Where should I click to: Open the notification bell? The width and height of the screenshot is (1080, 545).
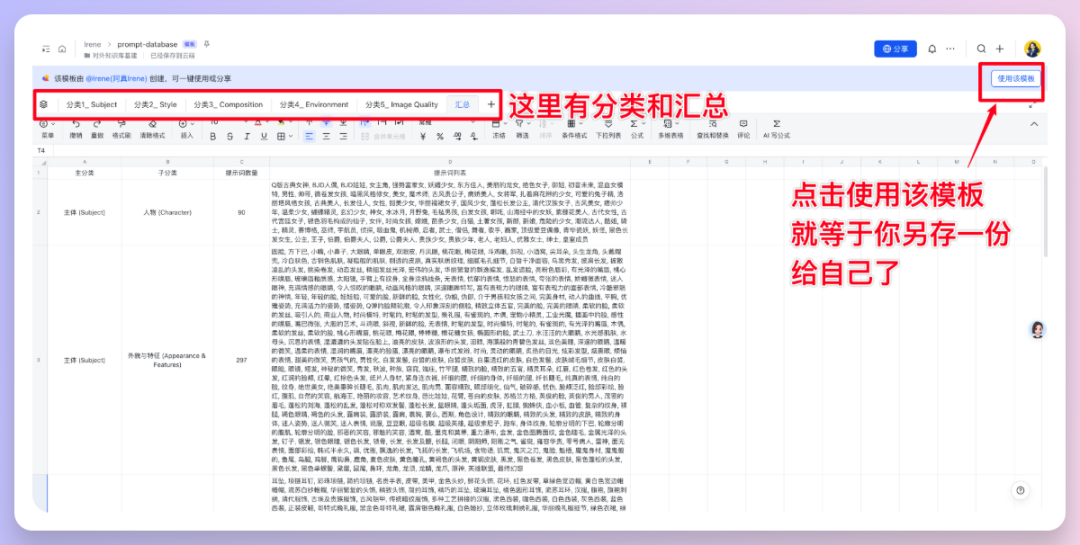(933, 48)
